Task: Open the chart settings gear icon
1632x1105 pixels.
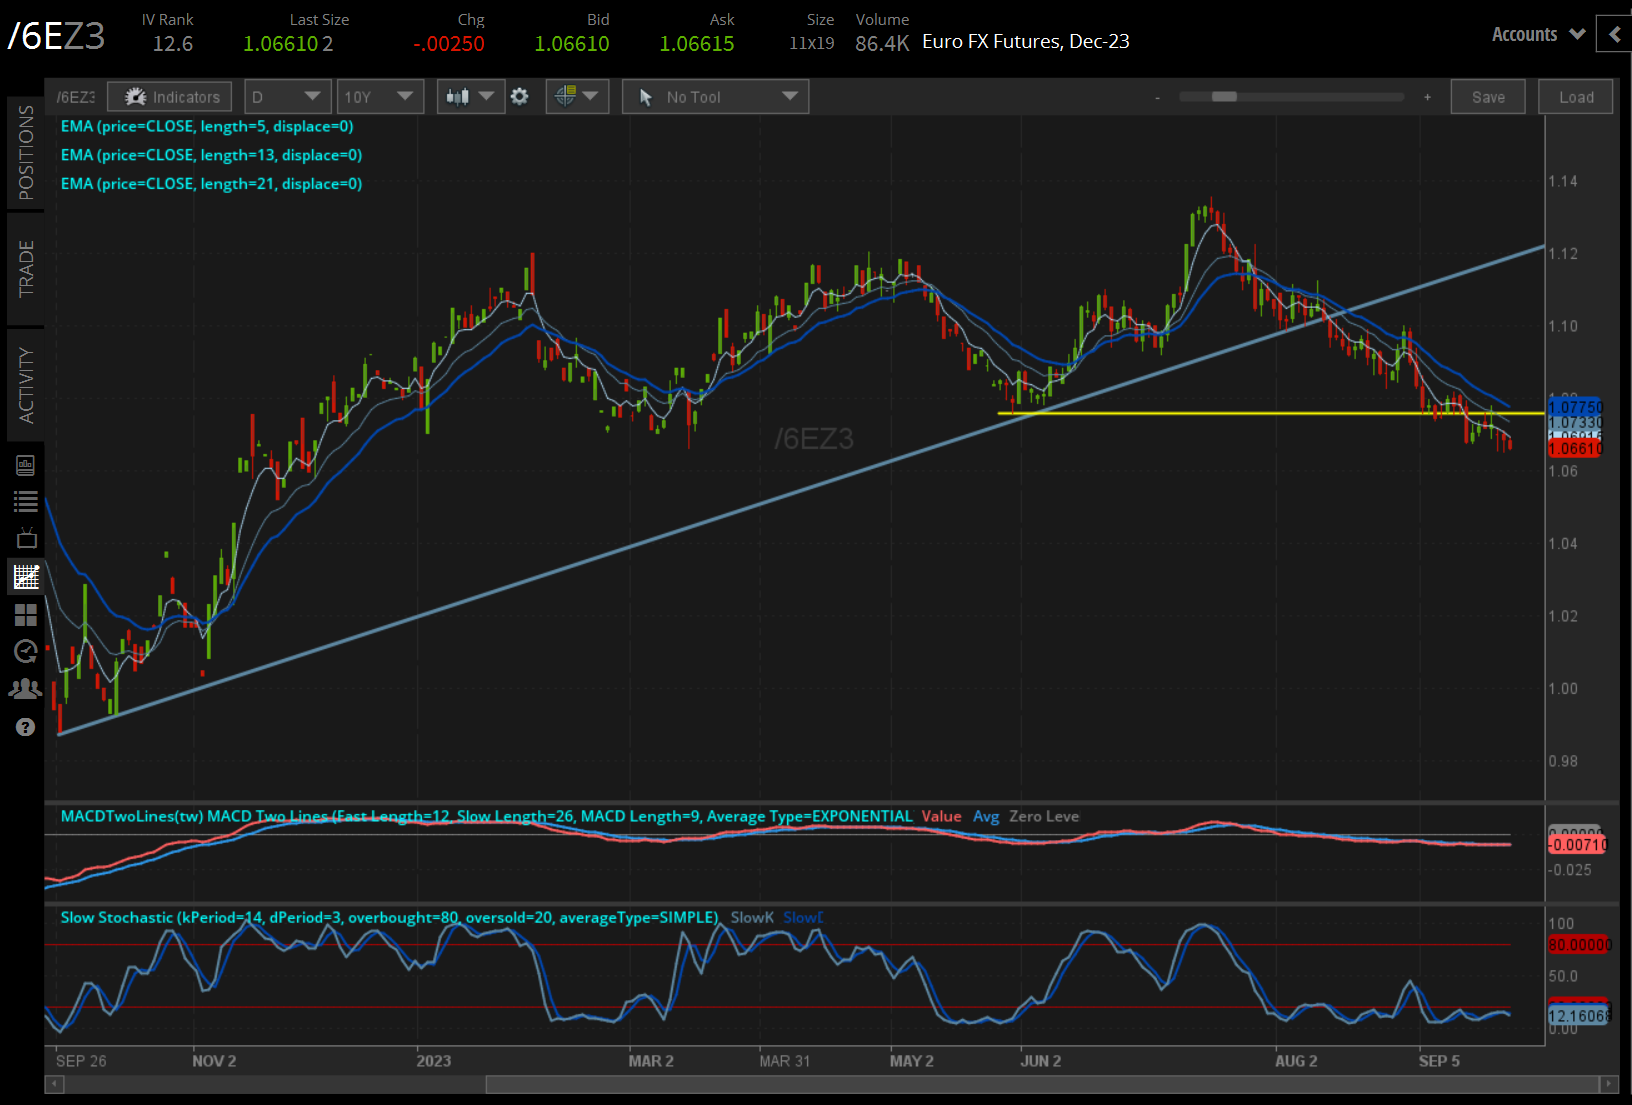Action: point(519,97)
